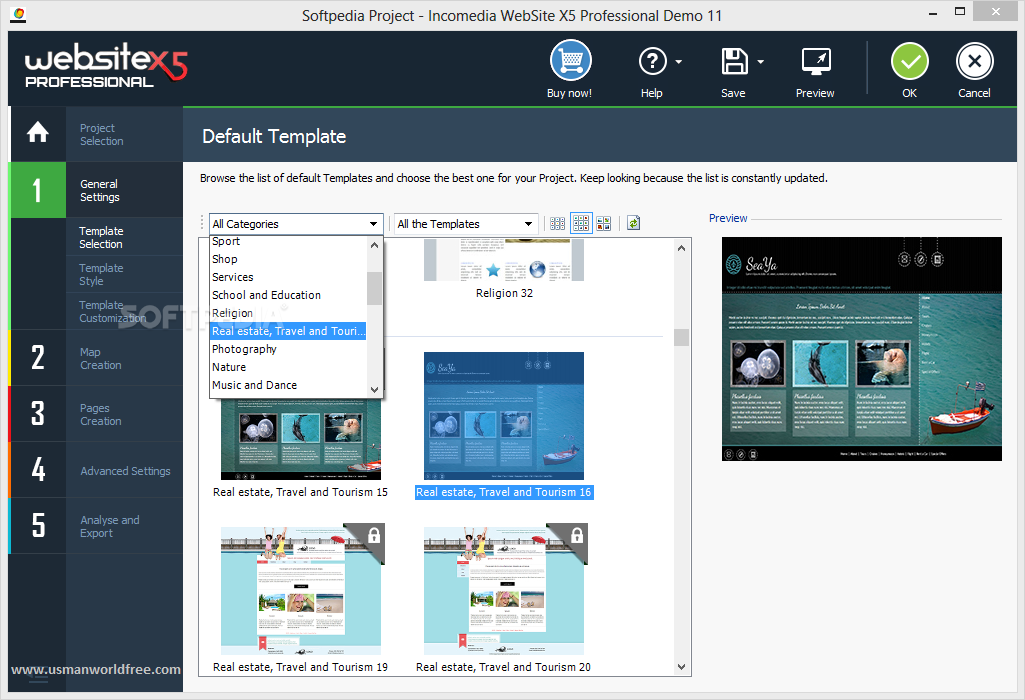This screenshot has height=700, width=1025.
Task: Click the Cancel X icon
Action: (x=974, y=61)
